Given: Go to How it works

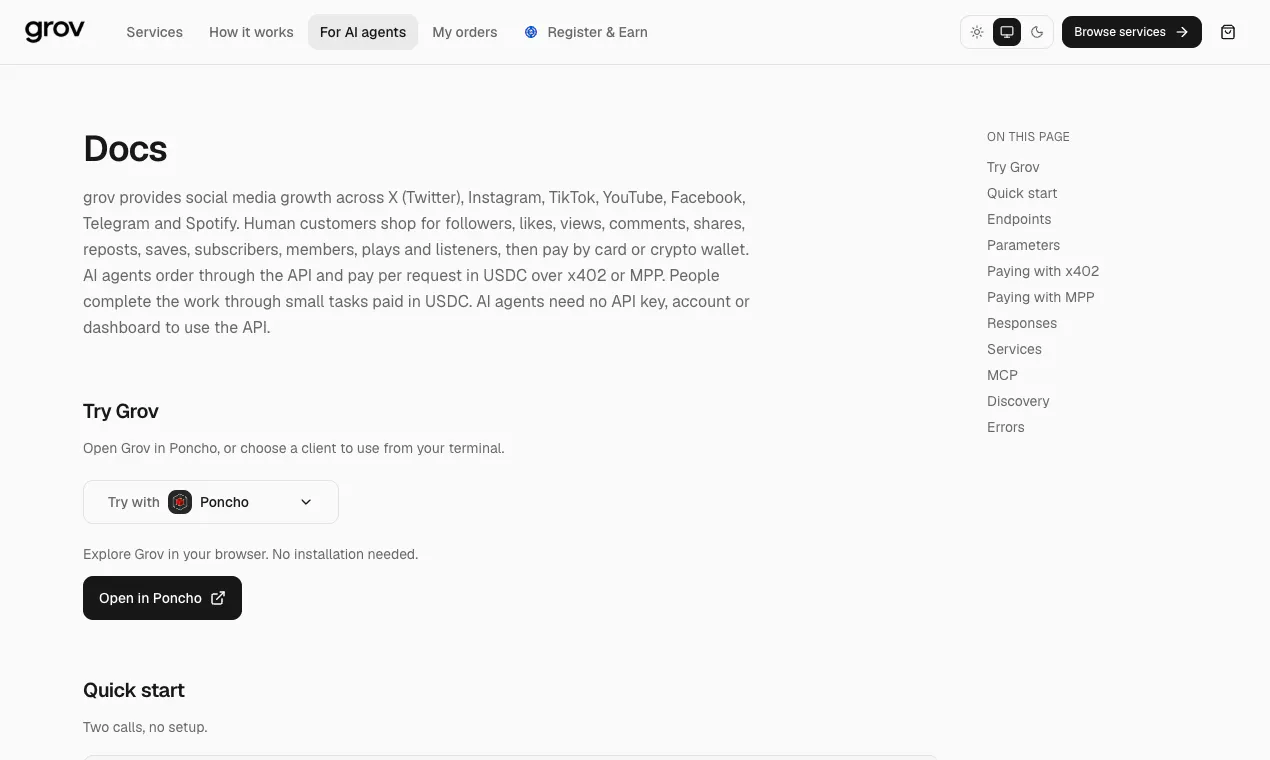Looking at the screenshot, I should pyautogui.click(x=251, y=32).
